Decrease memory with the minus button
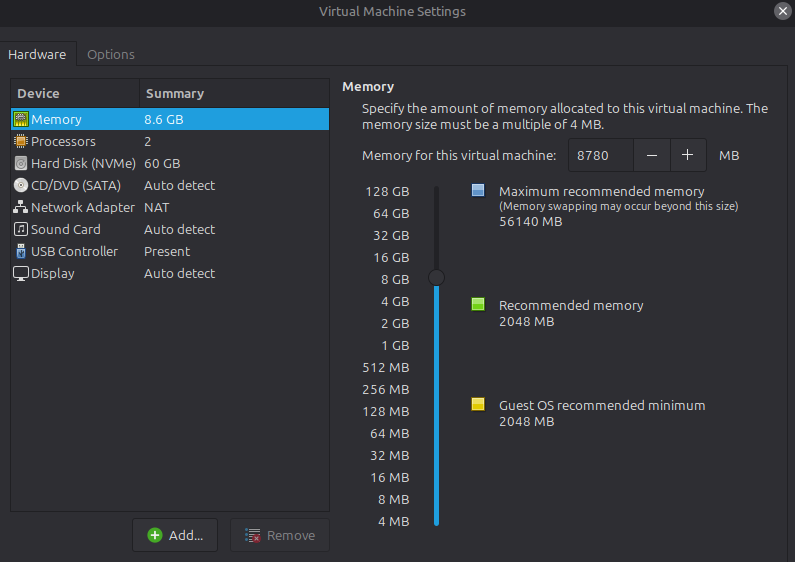Image resolution: width=795 pixels, height=562 pixels. pyautogui.click(x=652, y=155)
